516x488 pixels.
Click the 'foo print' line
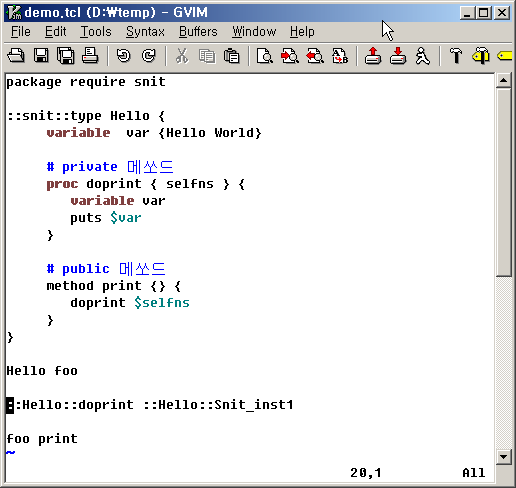[x=42, y=439]
